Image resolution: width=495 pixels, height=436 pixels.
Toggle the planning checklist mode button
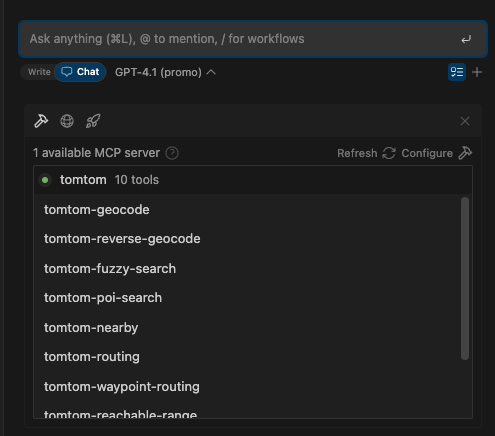click(x=457, y=72)
